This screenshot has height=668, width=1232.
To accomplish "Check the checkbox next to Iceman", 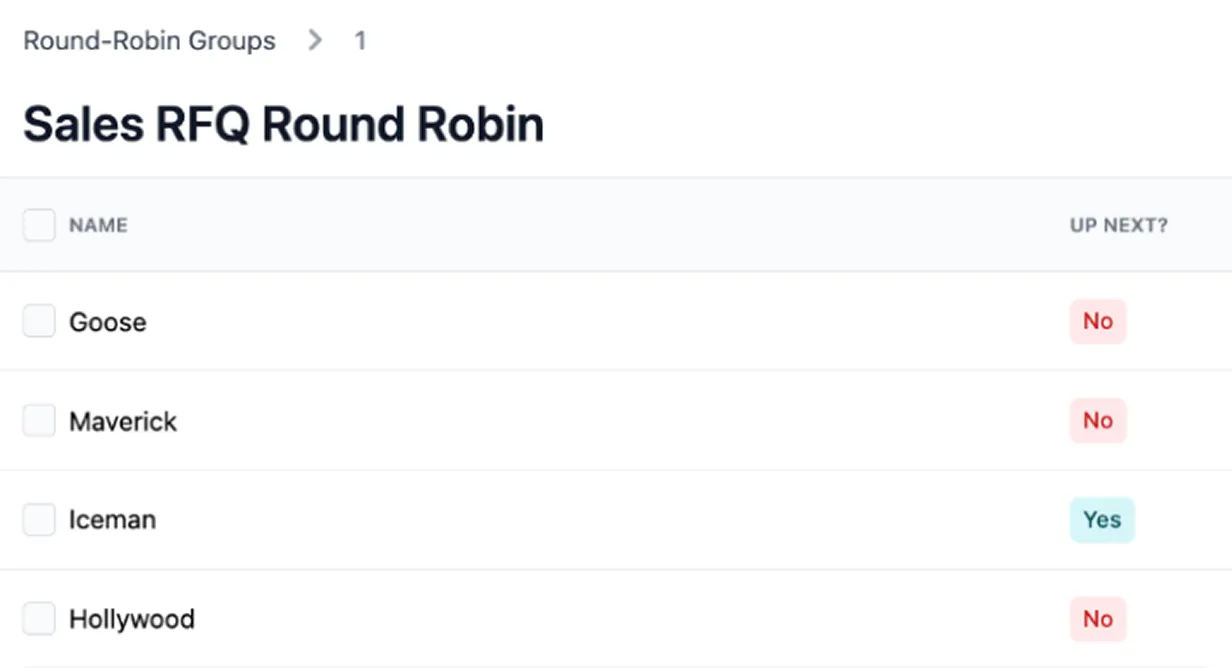I will click(39, 519).
